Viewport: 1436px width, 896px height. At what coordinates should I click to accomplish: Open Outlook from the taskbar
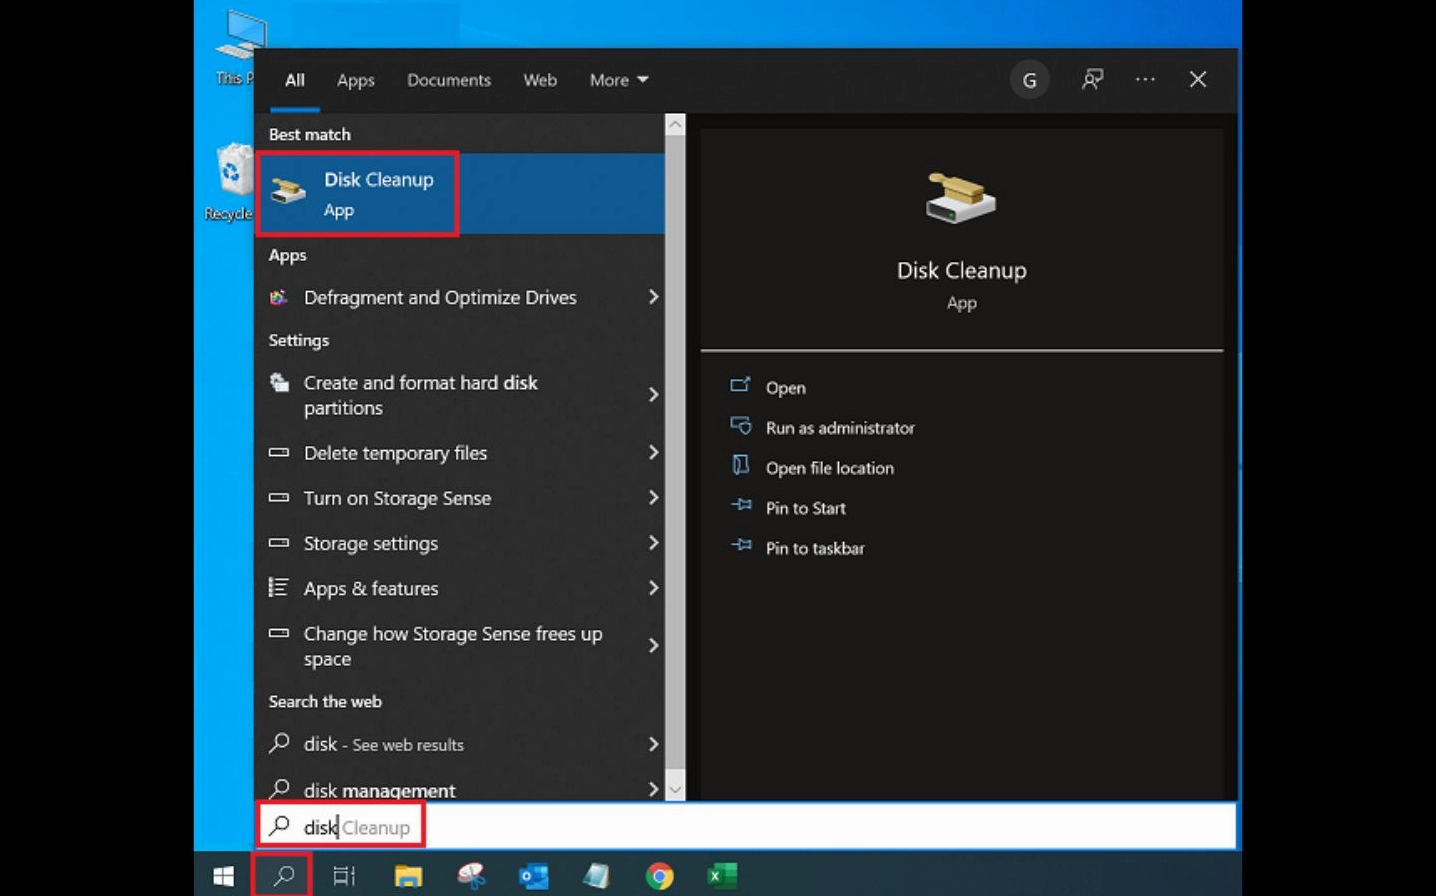pyautogui.click(x=534, y=875)
